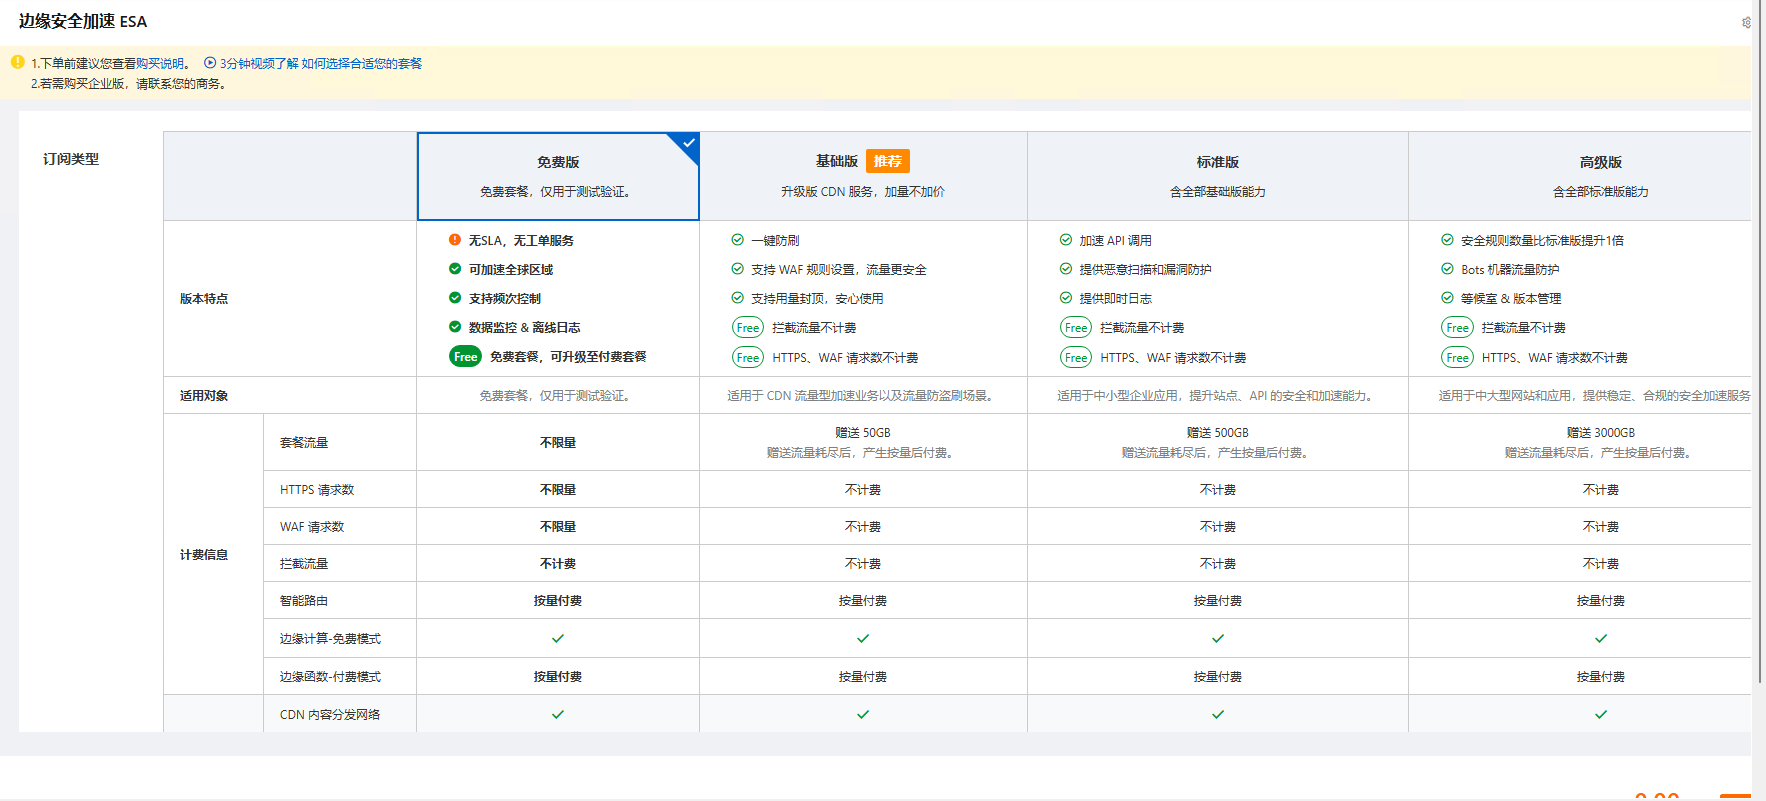Open settings gear icon at top right
Screen dimensions: 1766x801
point(1746,22)
